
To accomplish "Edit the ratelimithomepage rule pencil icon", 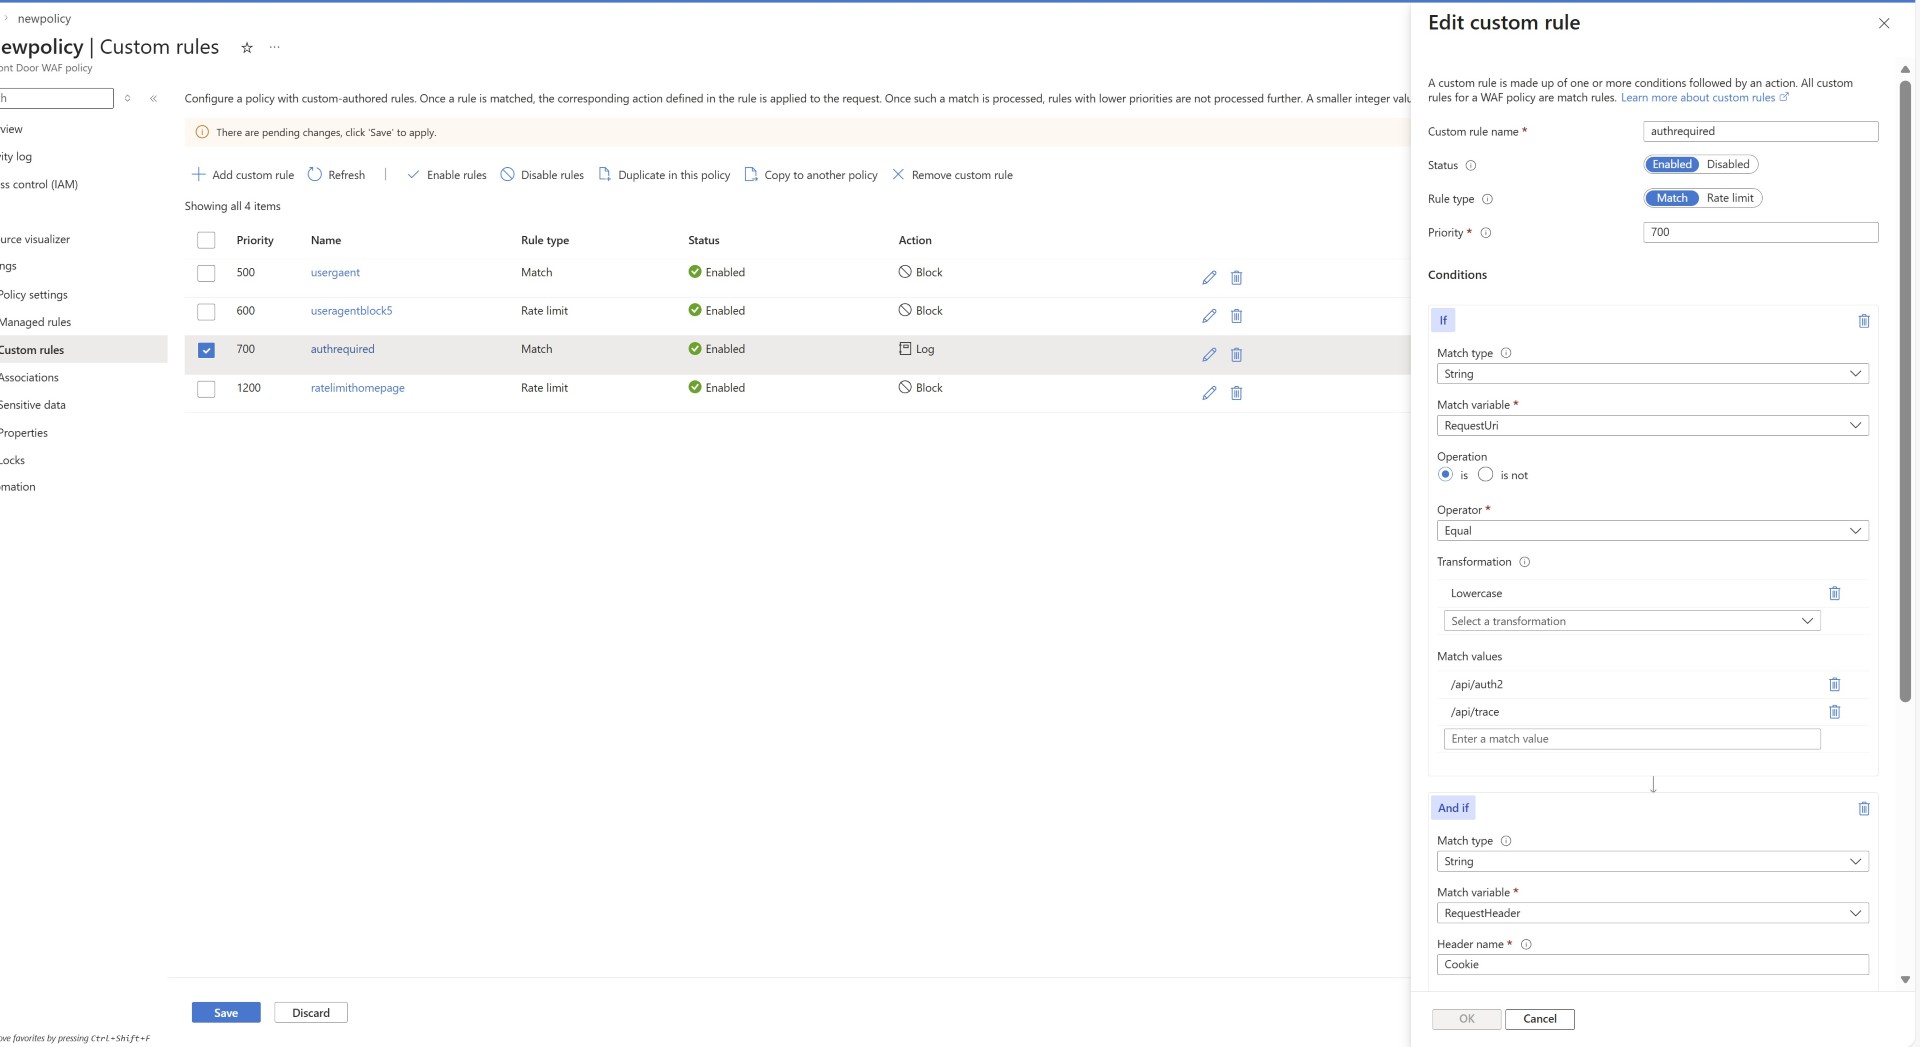I will (x=1209, y=393).
